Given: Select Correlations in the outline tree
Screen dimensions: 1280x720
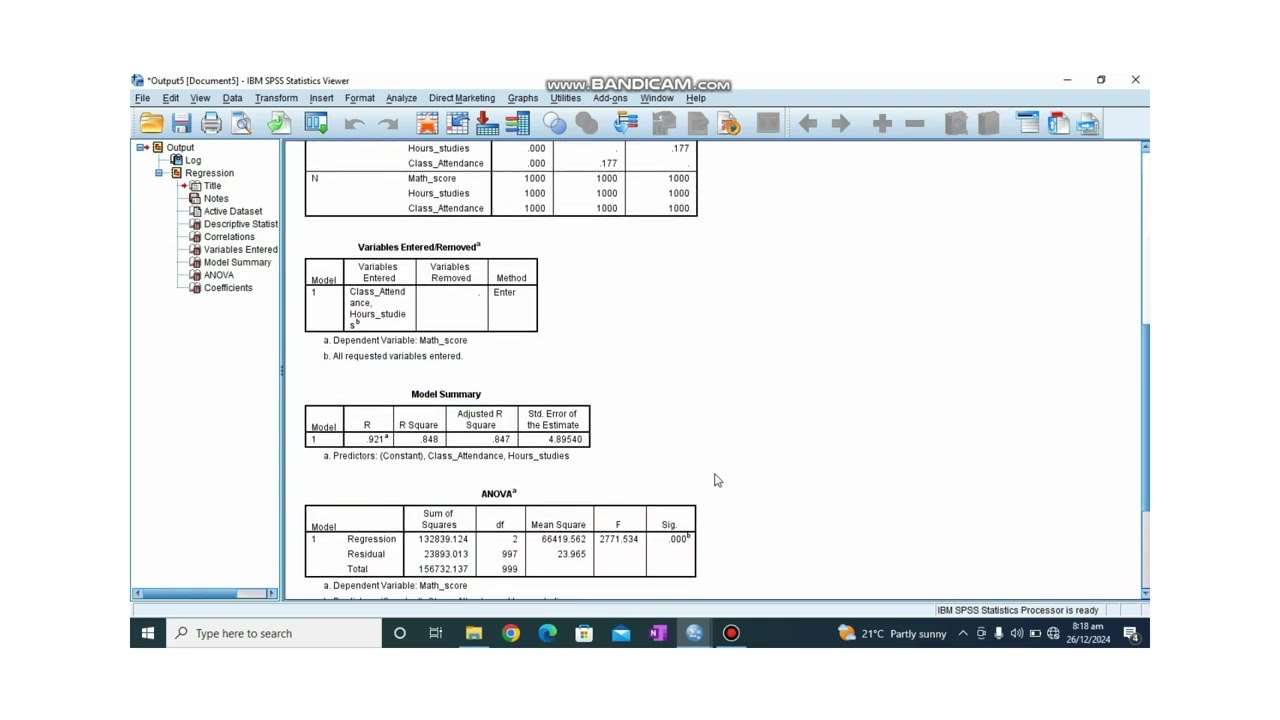Looking at the screenshot, I should [x=229, y=237].
